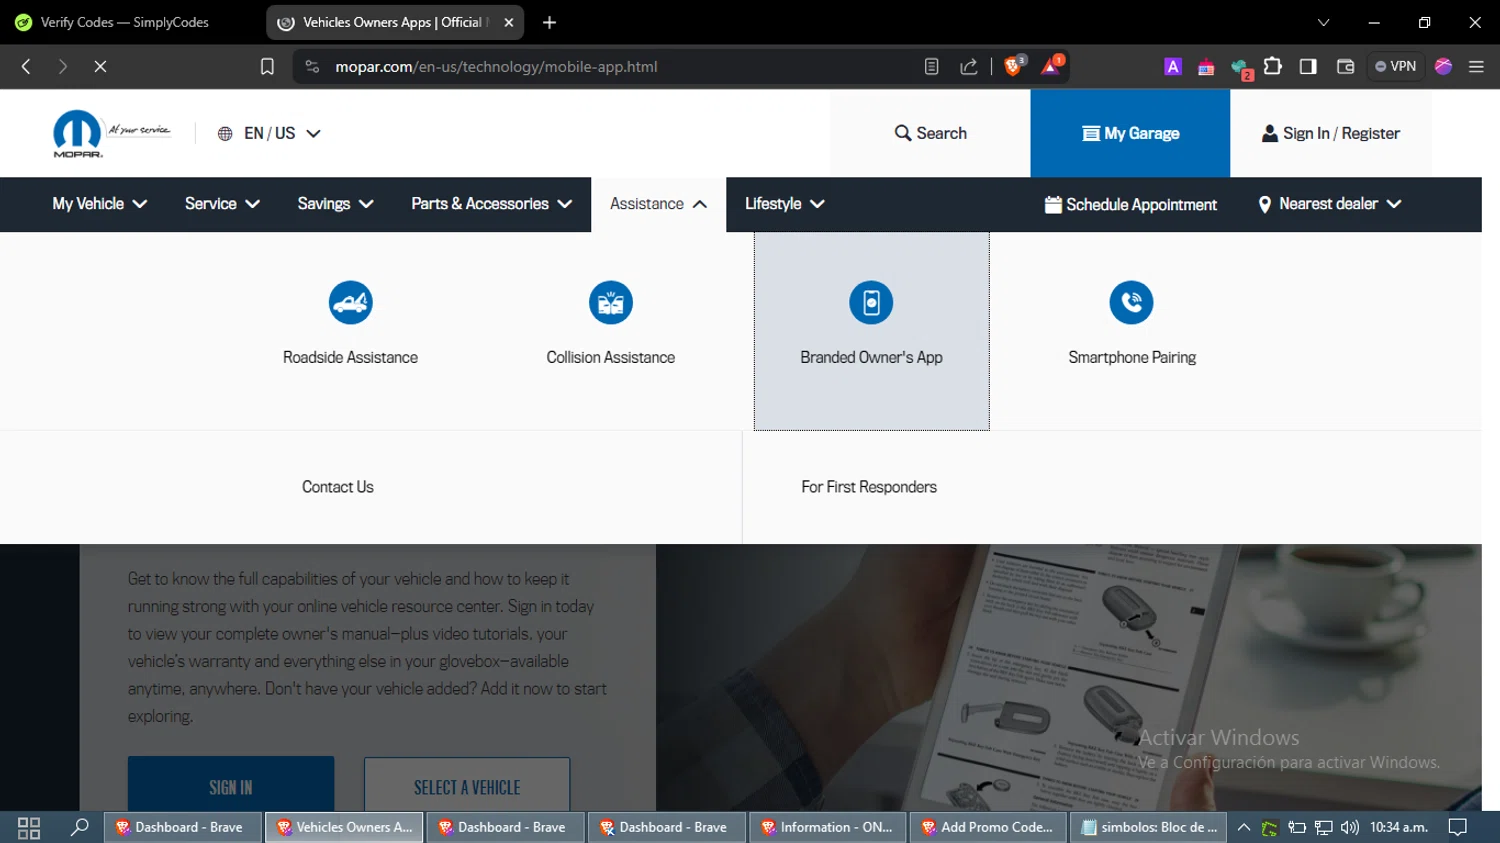Open the share page icon
The width and height of the screenshot is (1500, 843).
pos(968,66)
